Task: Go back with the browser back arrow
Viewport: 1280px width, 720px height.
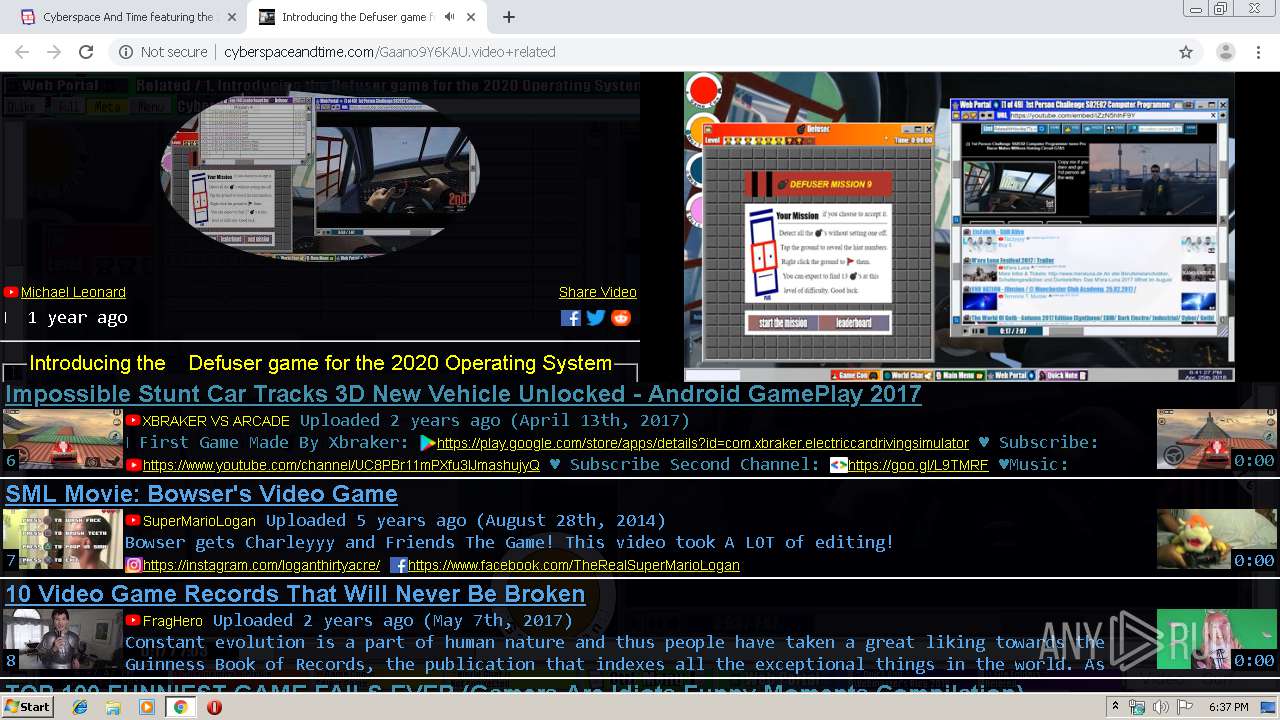Action: click(22, 52)
